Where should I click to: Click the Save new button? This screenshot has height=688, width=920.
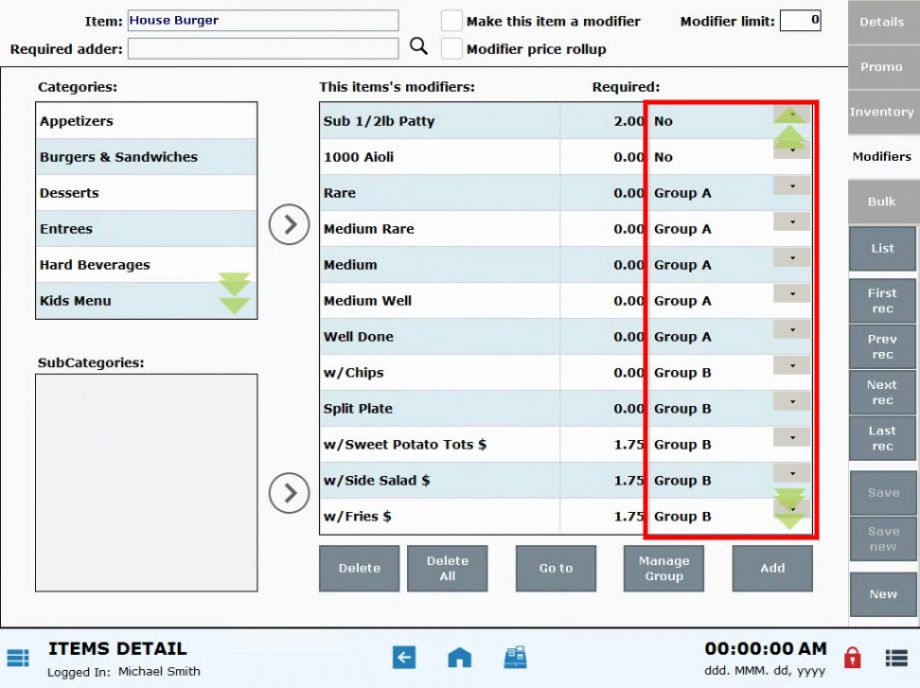883,538
